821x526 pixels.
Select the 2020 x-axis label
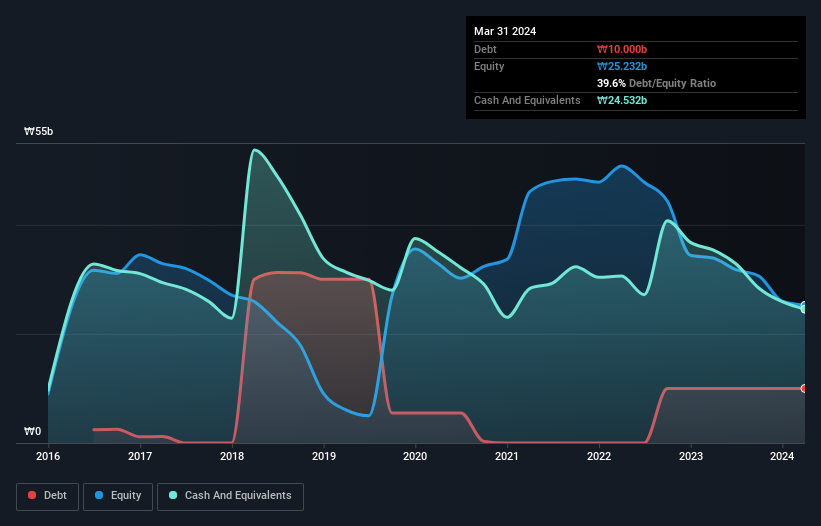click(415, 456)
